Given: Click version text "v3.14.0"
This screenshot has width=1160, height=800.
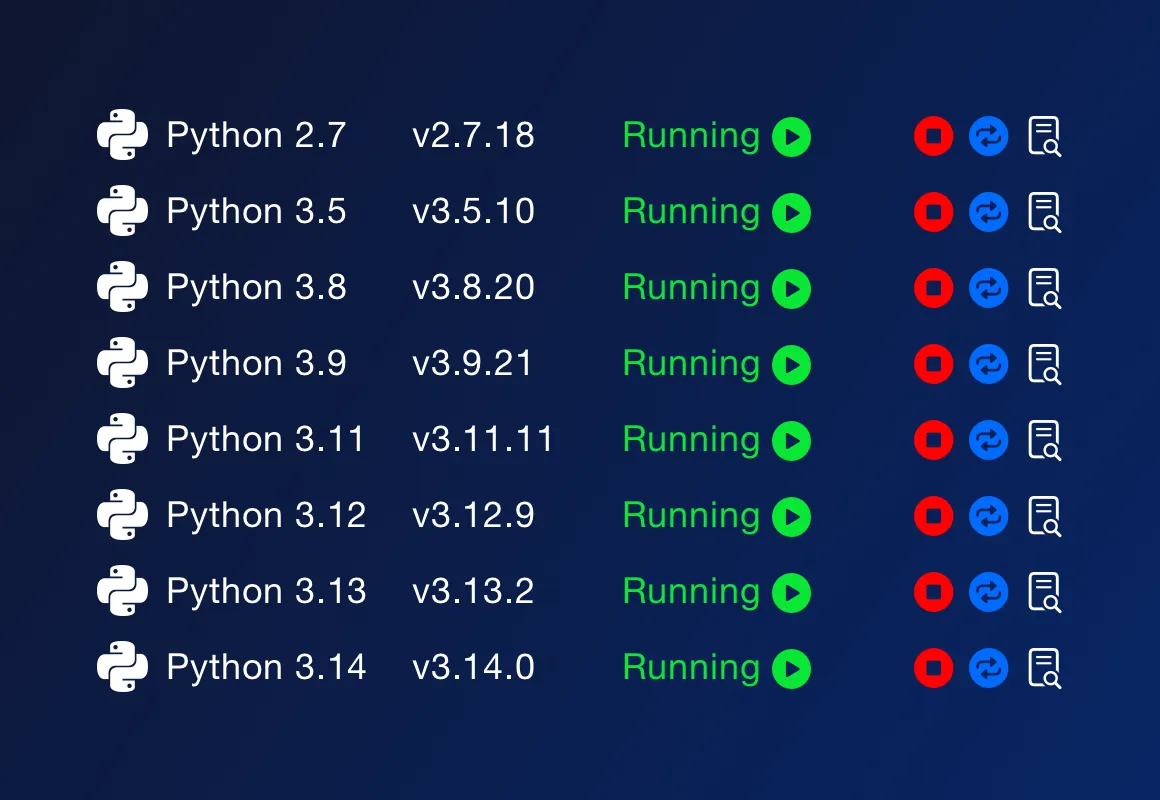Looking at the screenshot, I should point(473,668).
